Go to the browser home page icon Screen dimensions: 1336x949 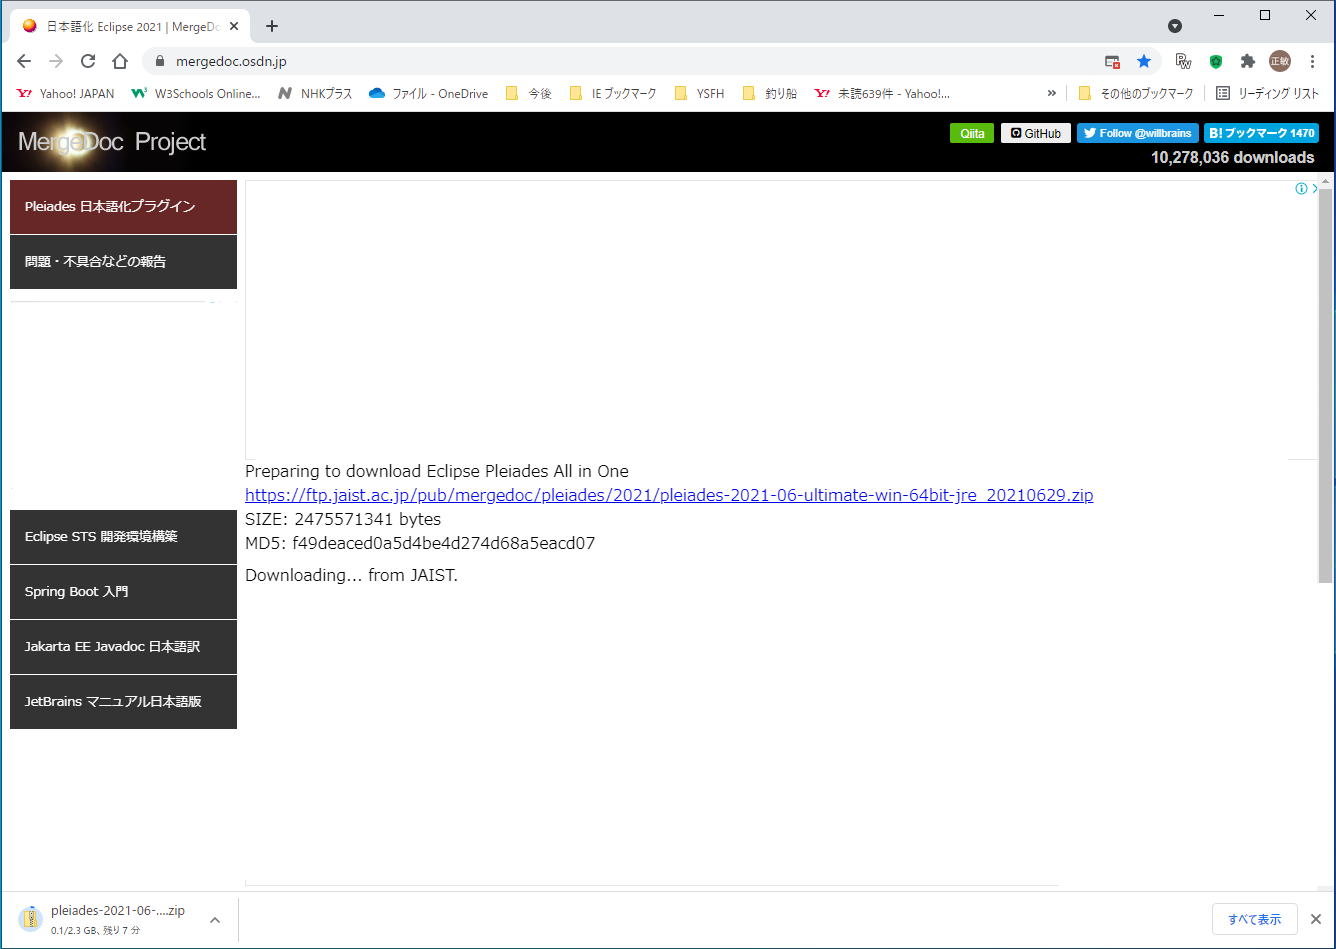click(120, 61)
